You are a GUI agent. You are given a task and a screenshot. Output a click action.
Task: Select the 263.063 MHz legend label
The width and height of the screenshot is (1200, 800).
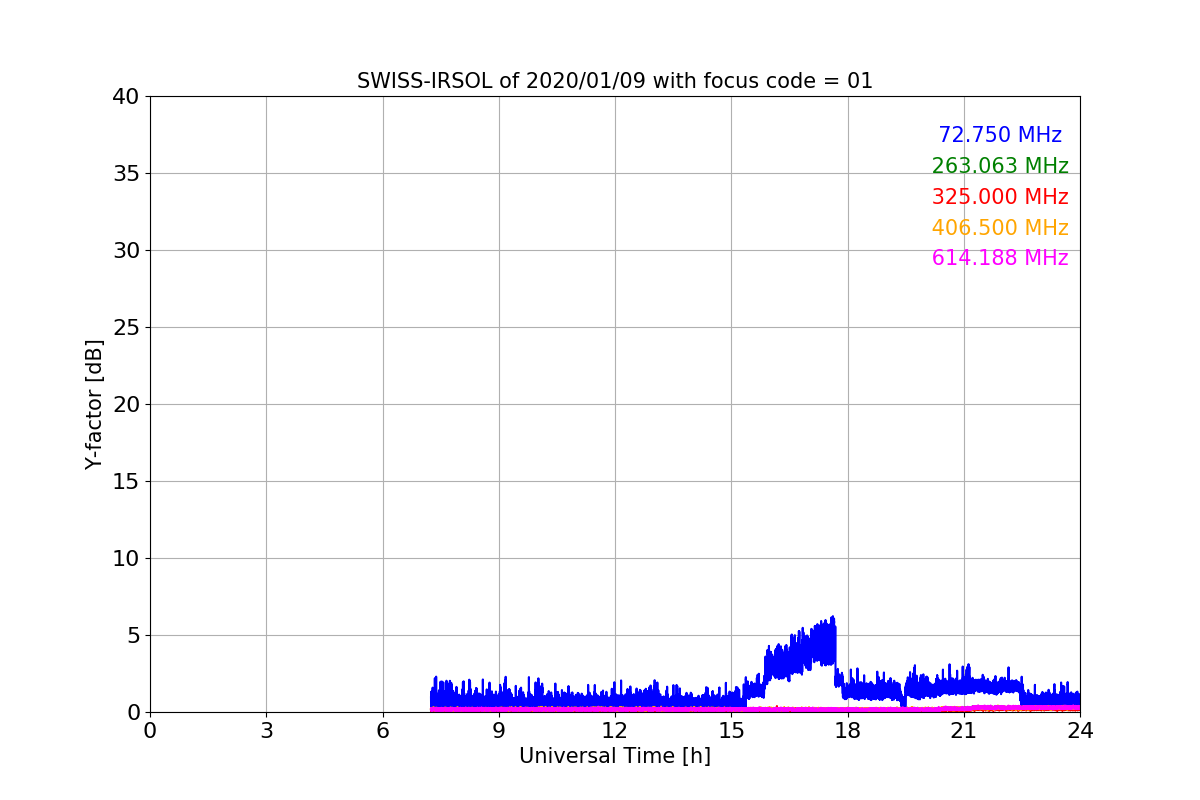(1000, 166)
